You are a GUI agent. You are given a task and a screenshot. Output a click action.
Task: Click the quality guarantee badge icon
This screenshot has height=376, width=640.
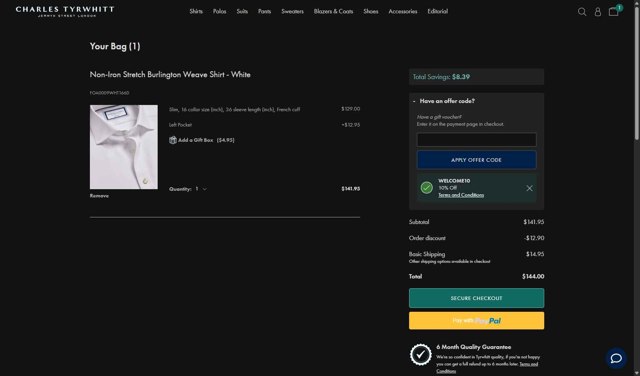click(x=420, y=354)
